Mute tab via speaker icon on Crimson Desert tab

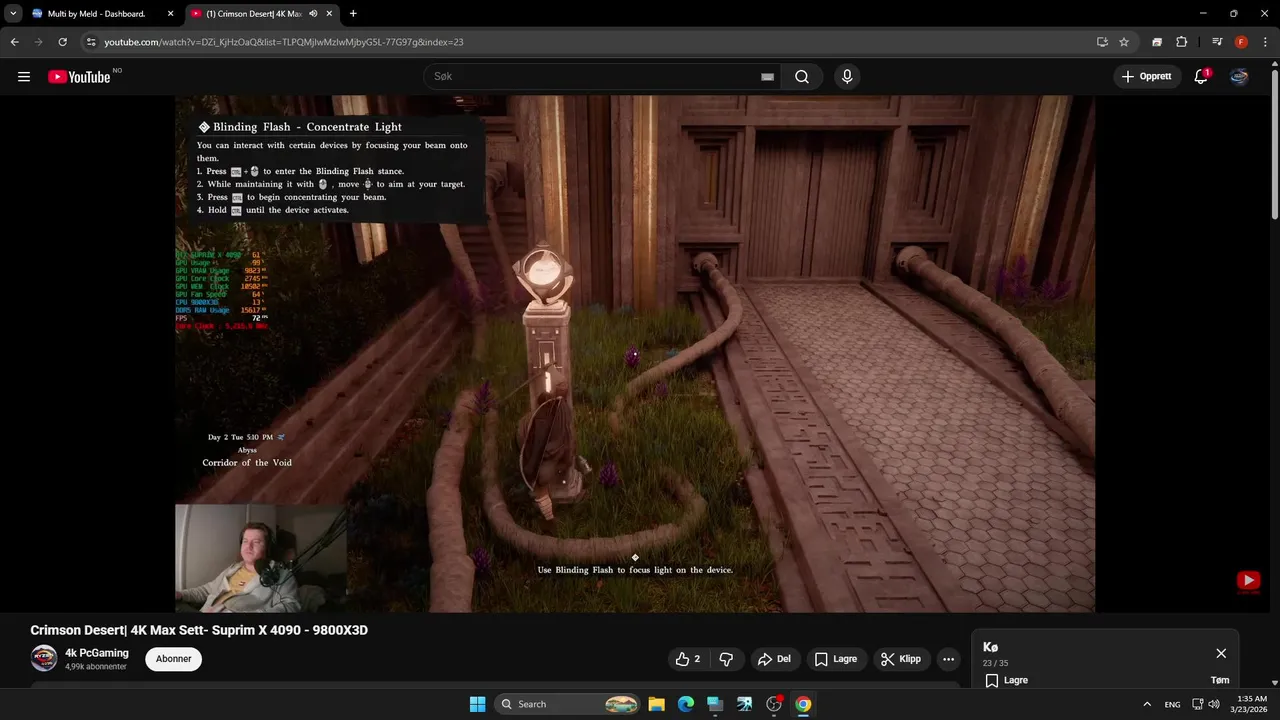(x=313, y=14)
